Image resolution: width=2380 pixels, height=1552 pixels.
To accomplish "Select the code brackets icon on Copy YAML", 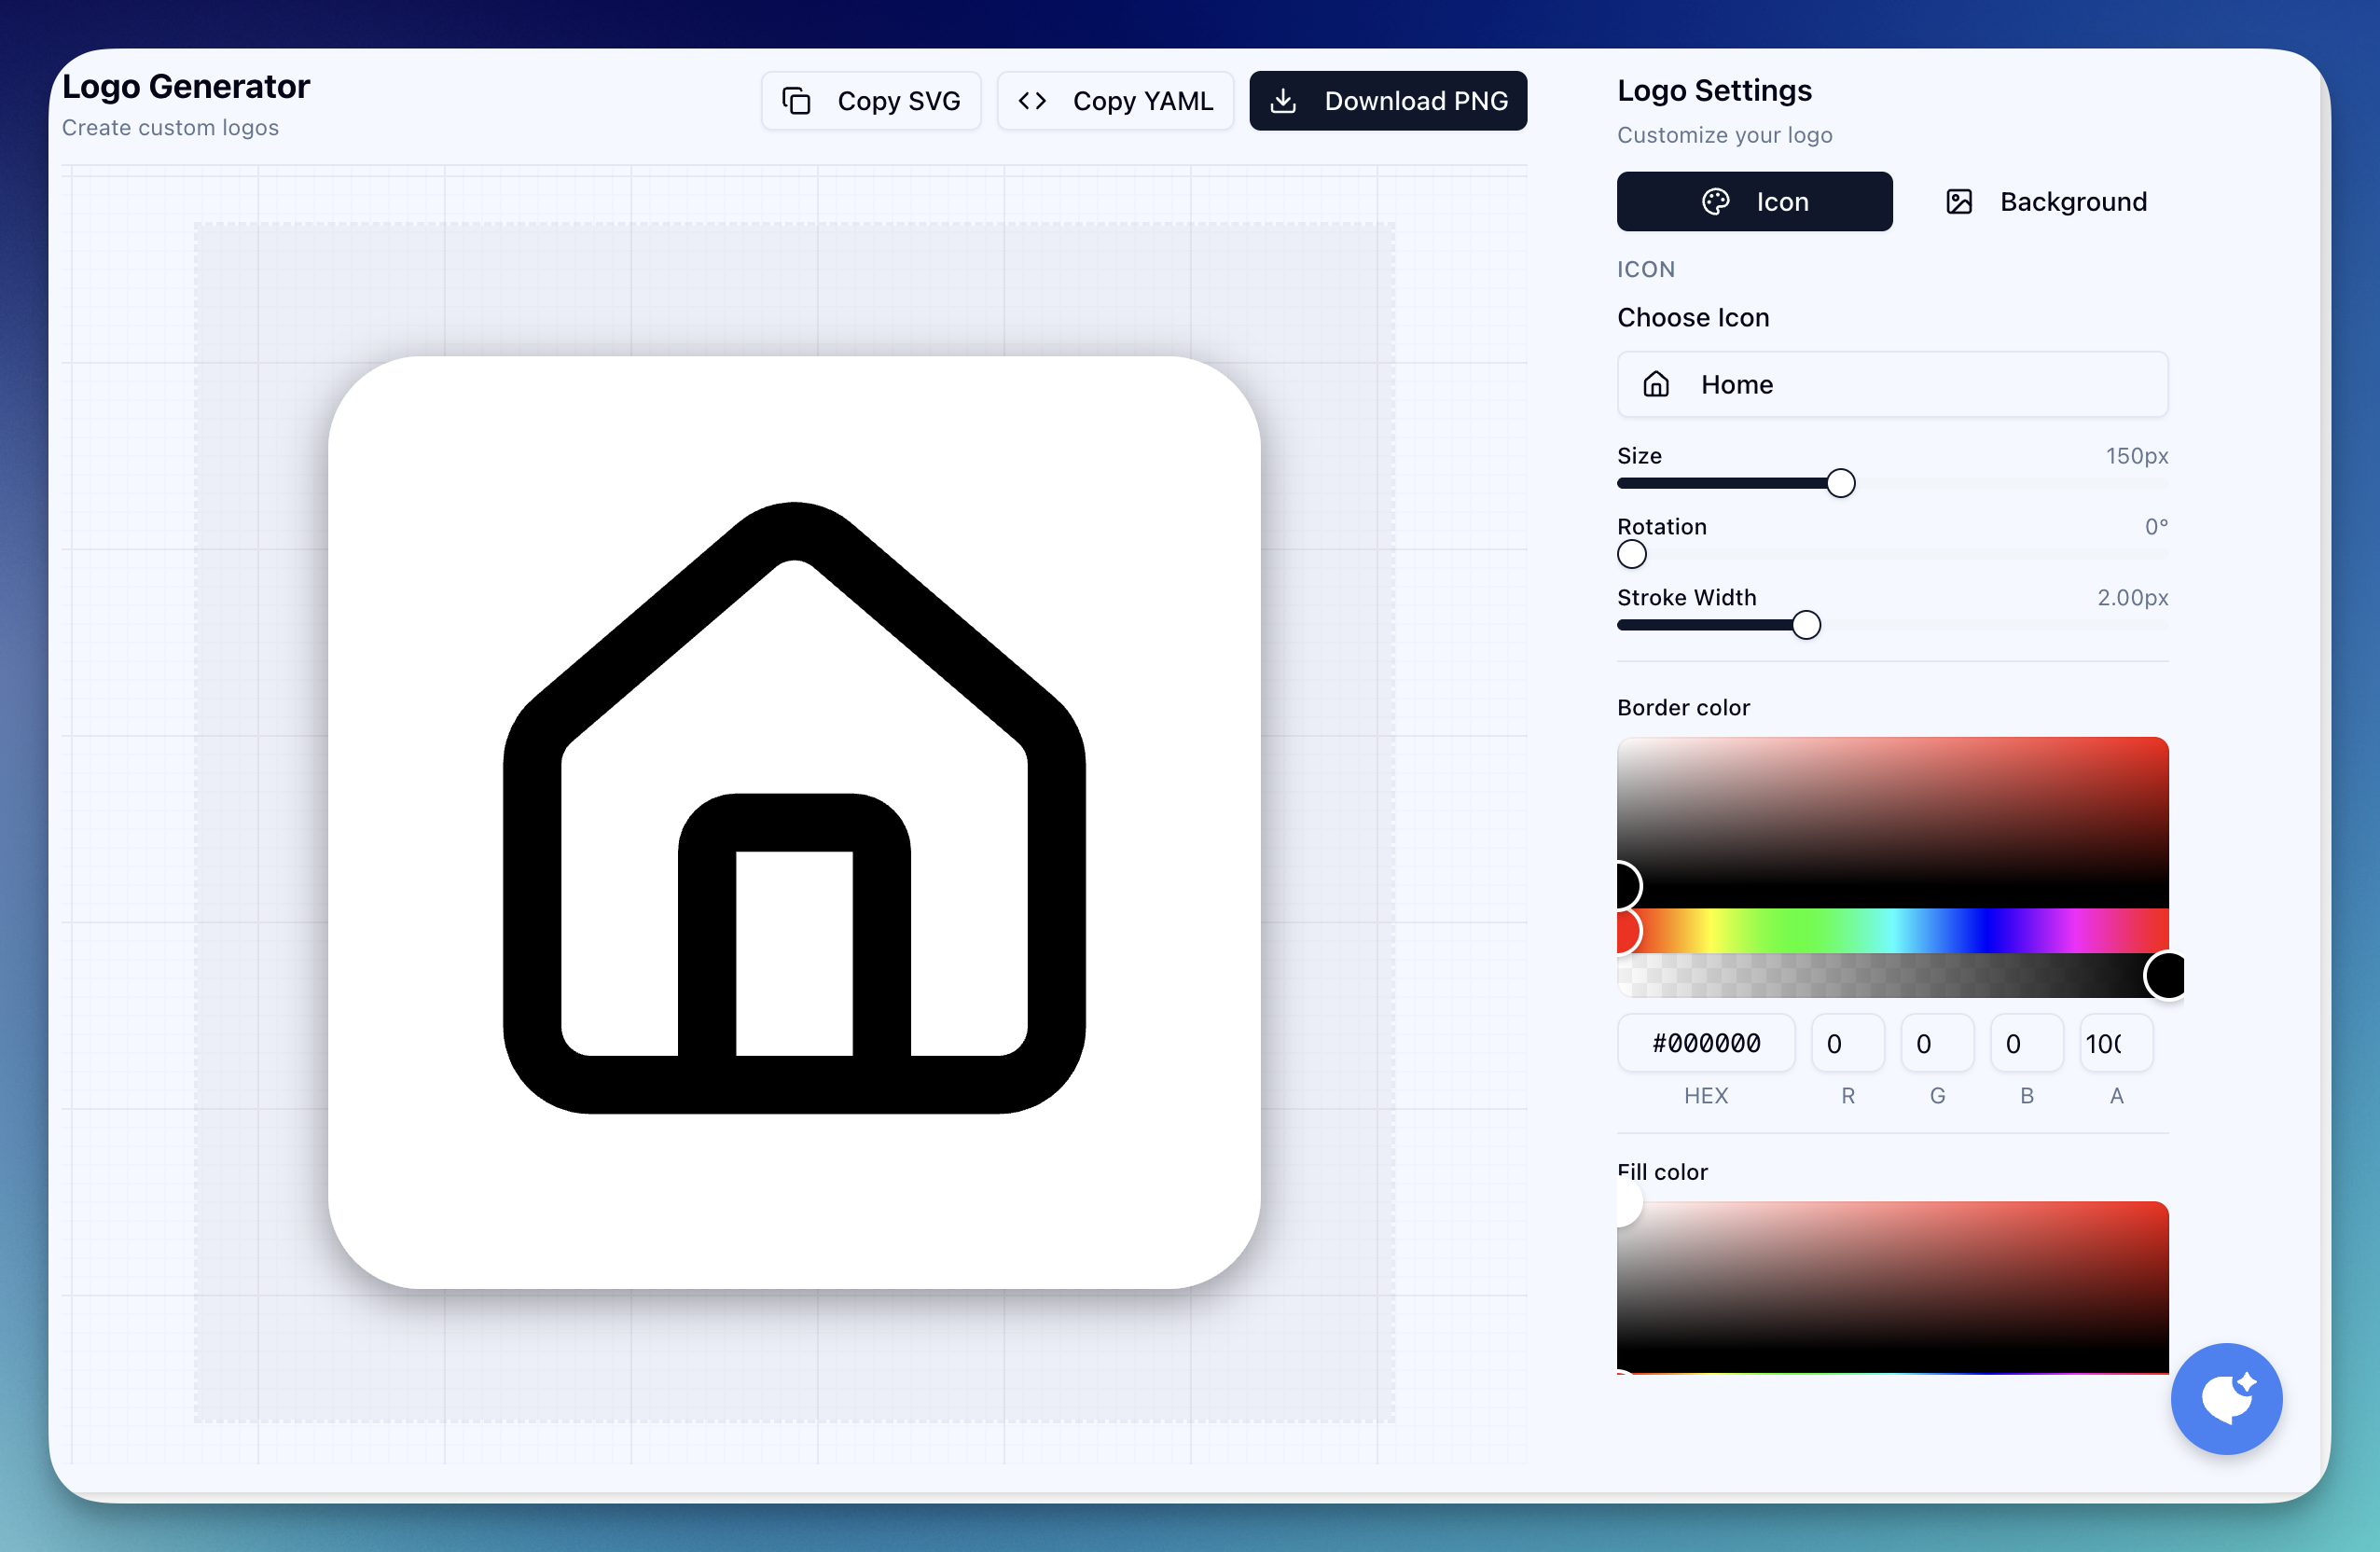I will click(x=1032, y=100).
